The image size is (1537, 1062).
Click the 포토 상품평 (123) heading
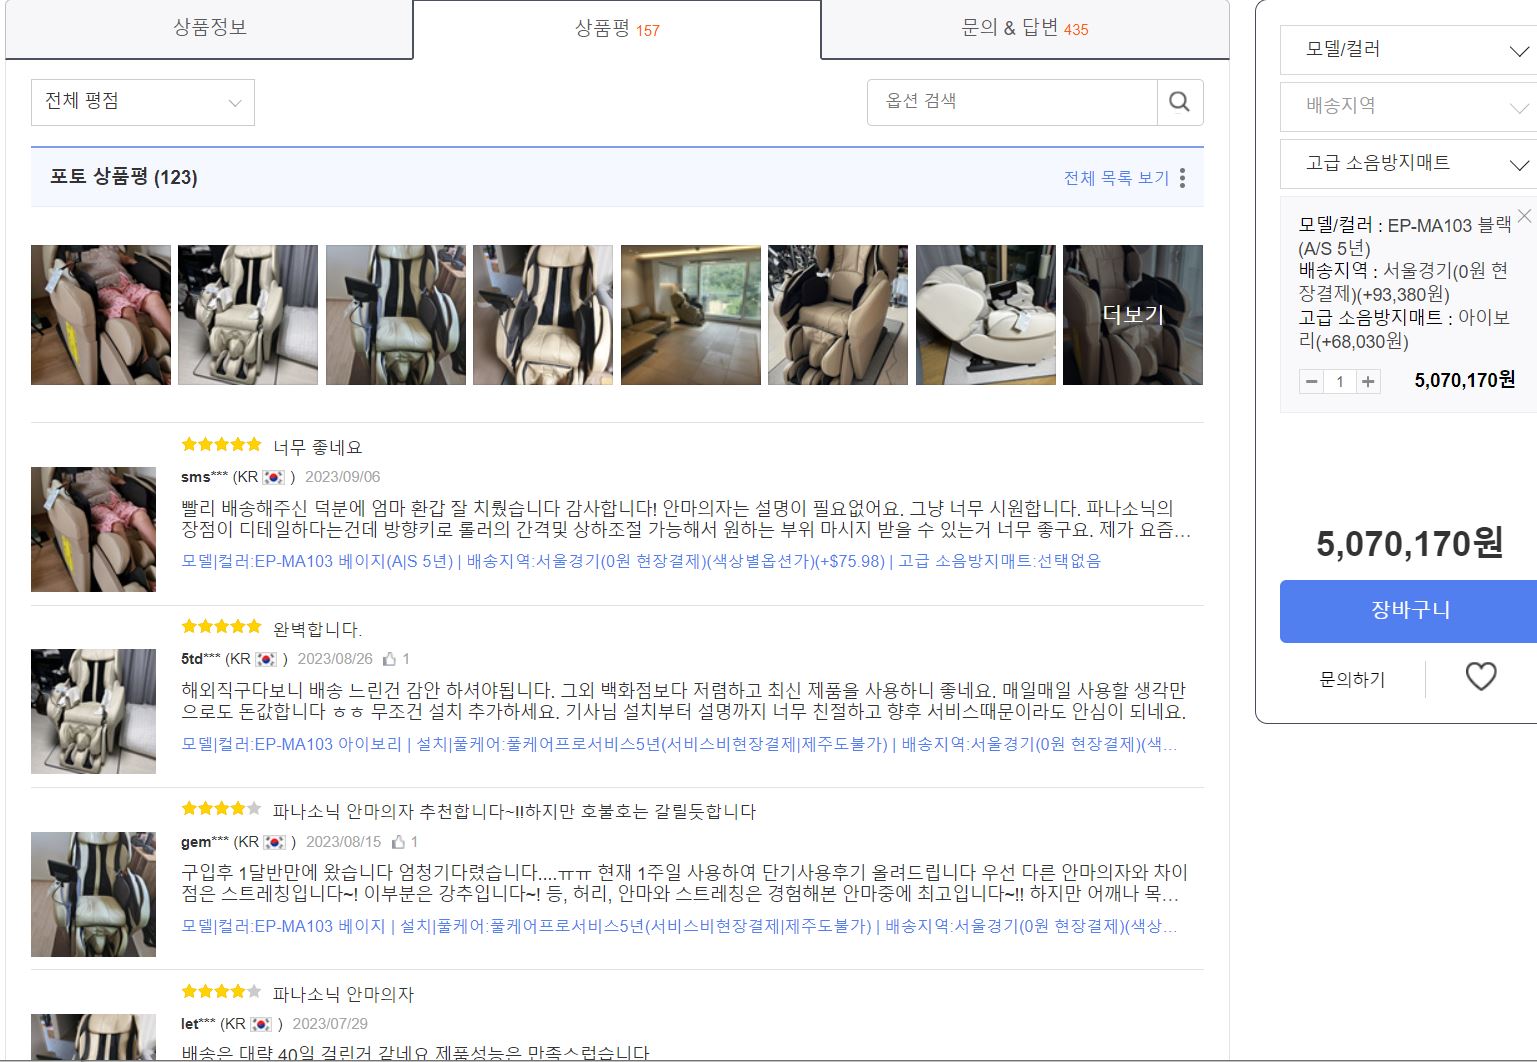coord(124,177)
